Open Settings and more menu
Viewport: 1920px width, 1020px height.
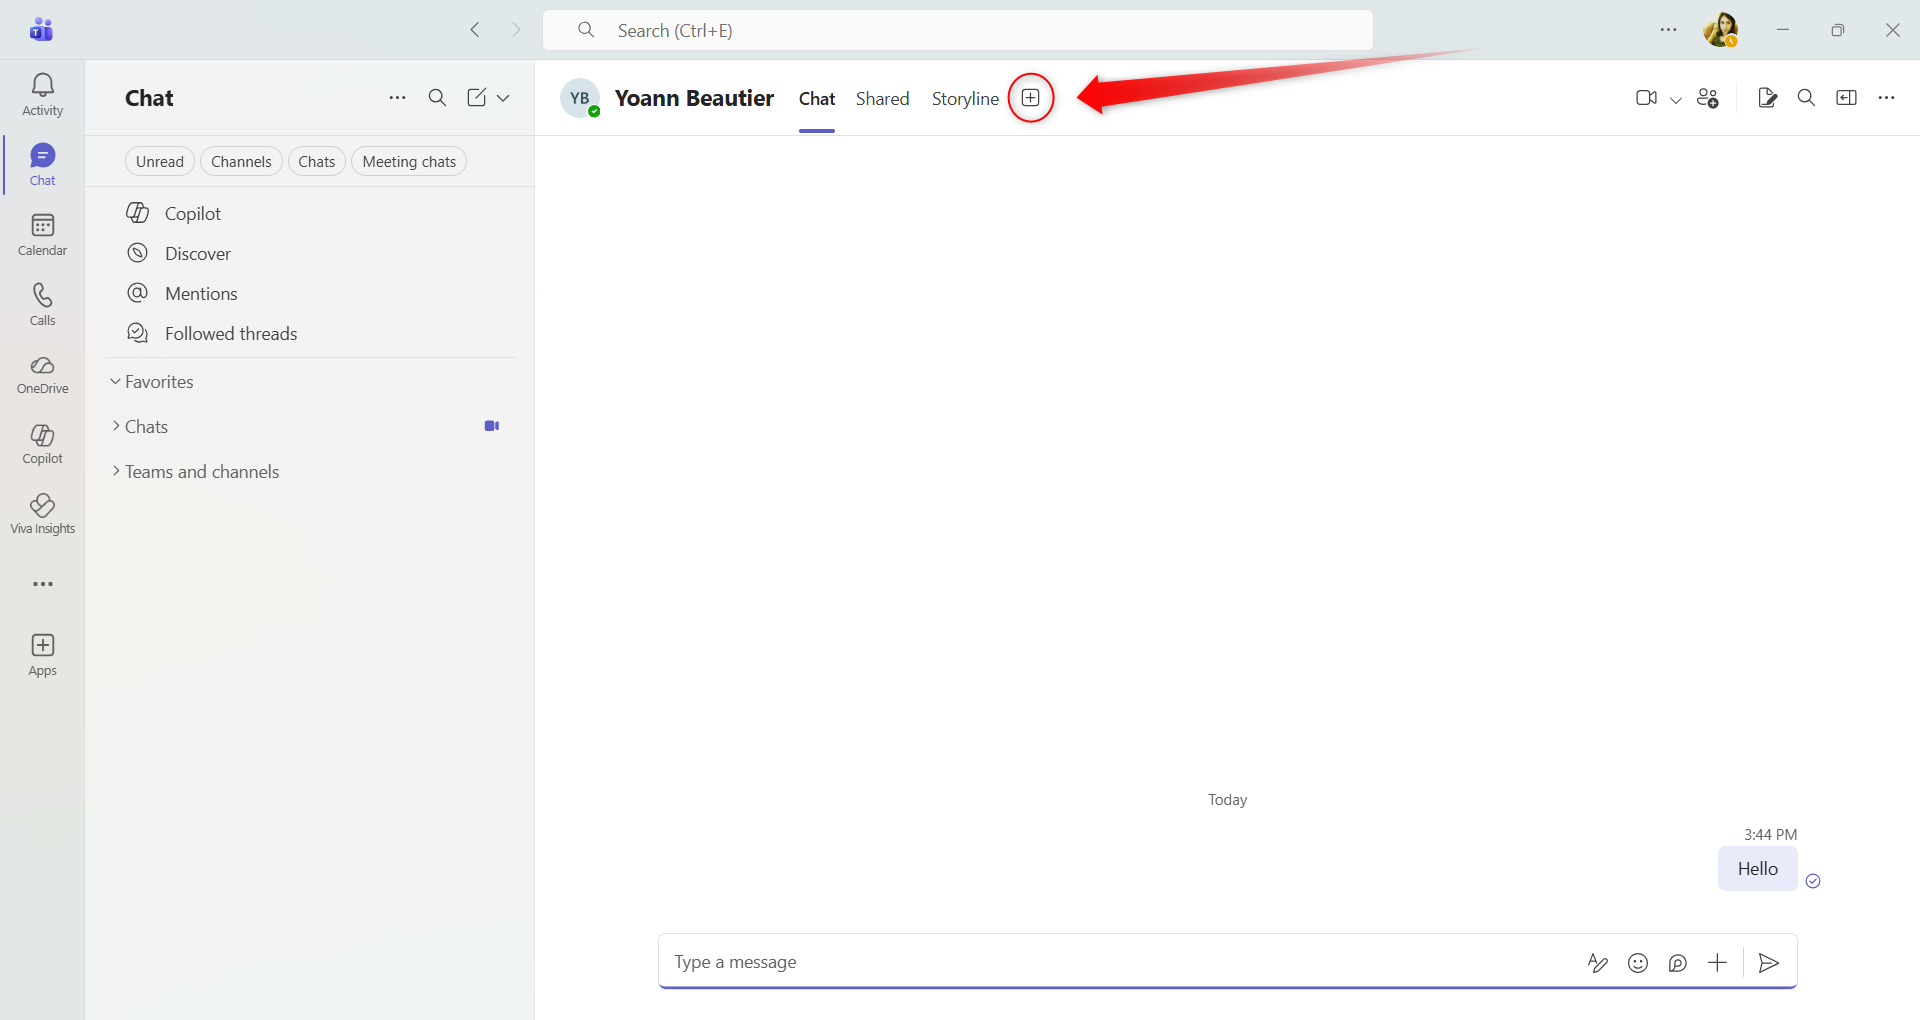[x=1668, y=30]
